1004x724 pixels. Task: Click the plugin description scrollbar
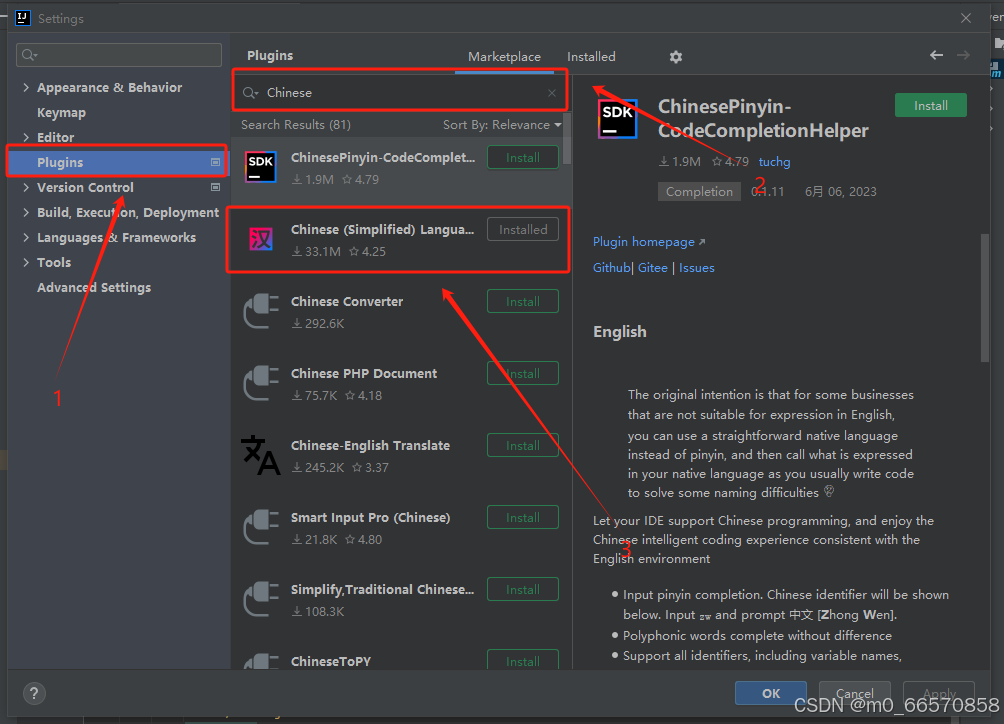[x=985, y=298]
